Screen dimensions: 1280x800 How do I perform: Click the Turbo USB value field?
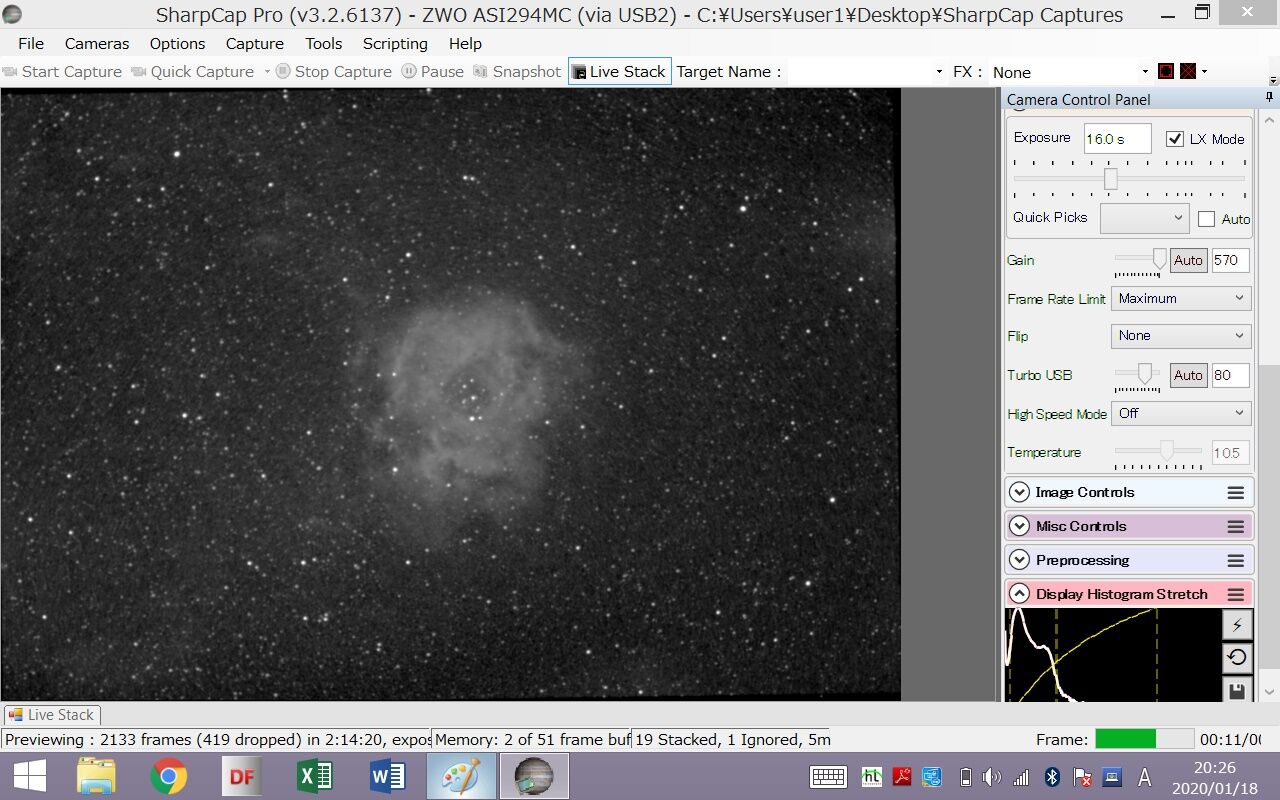(x=1230, y=375)
